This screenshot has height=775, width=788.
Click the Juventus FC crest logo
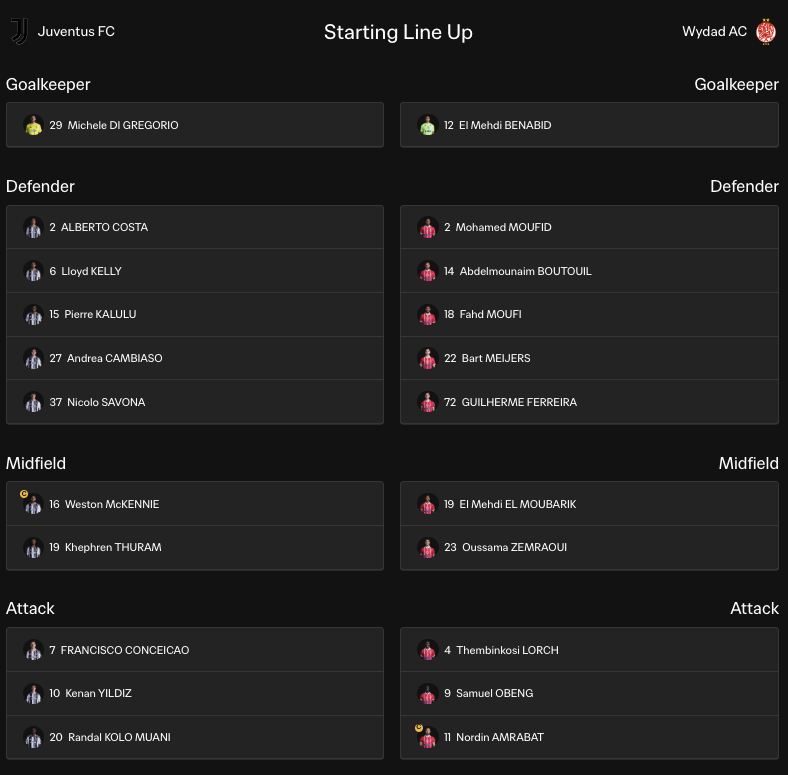click(20, 31)
